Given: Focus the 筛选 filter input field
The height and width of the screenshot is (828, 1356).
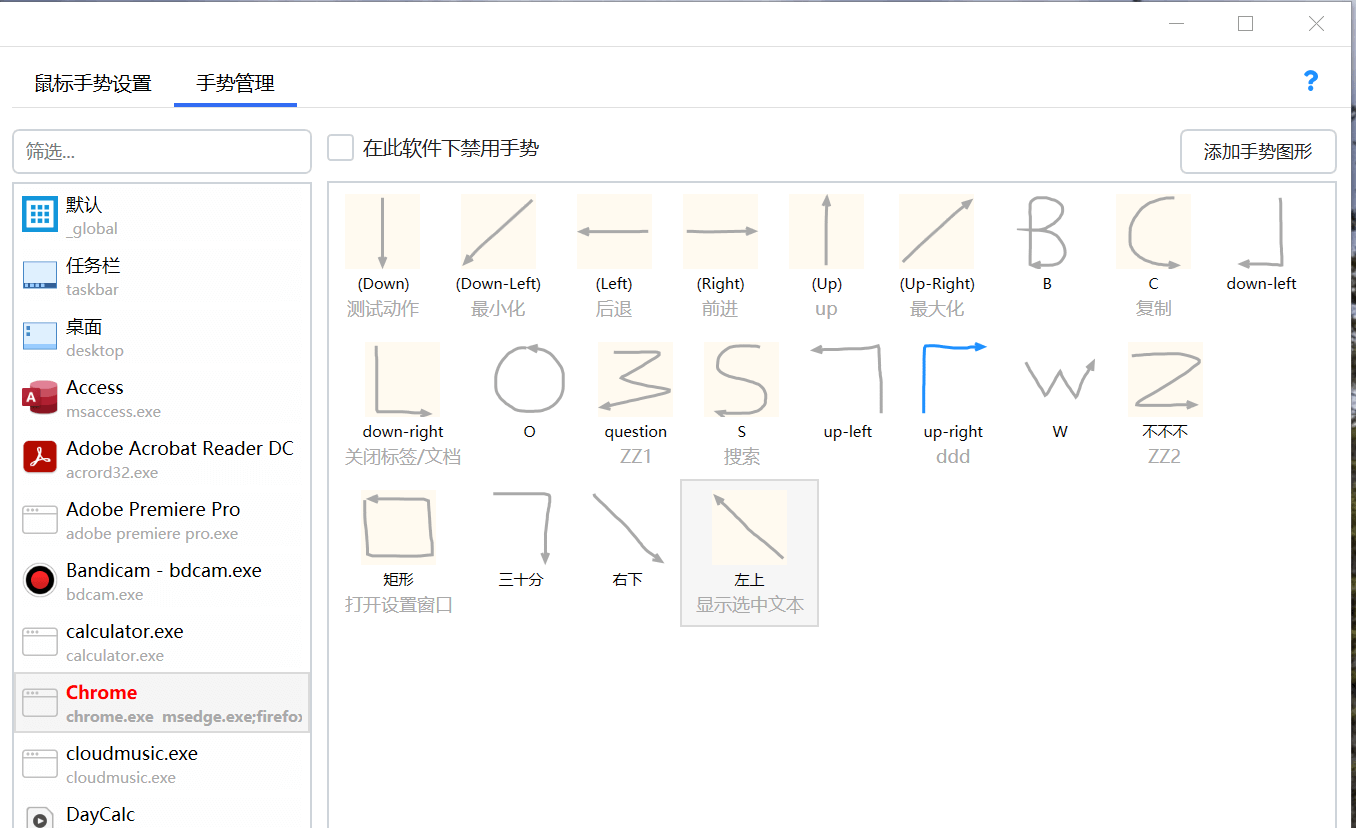Looking at the screenshot, I should (162, 152).
